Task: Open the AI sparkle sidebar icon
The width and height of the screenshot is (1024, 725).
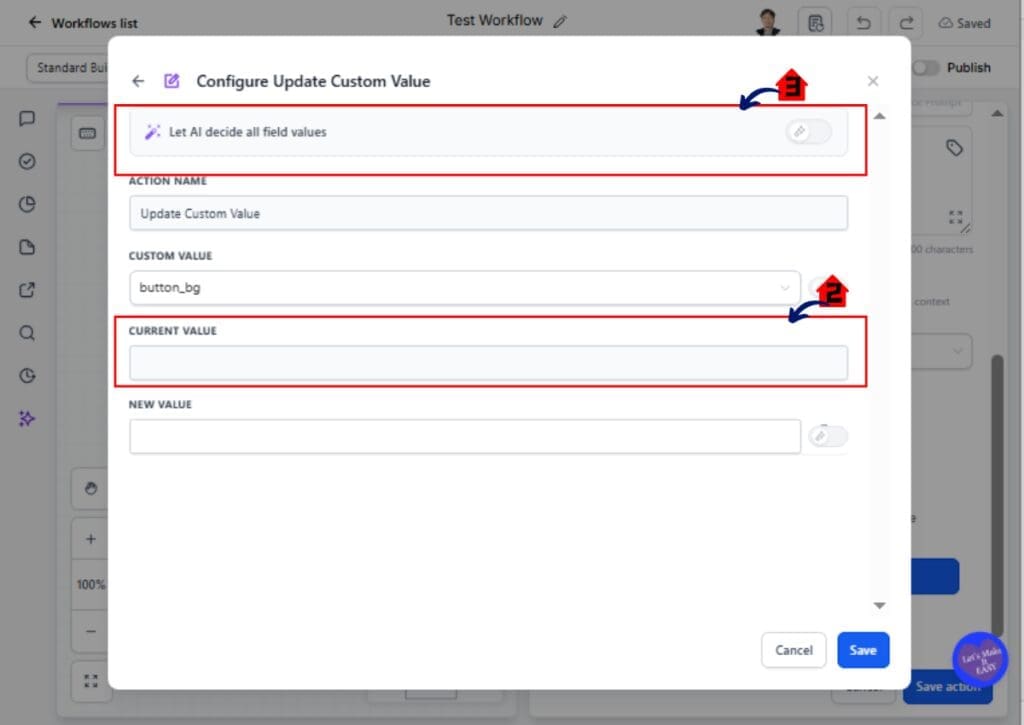Action: coord(27,419)
